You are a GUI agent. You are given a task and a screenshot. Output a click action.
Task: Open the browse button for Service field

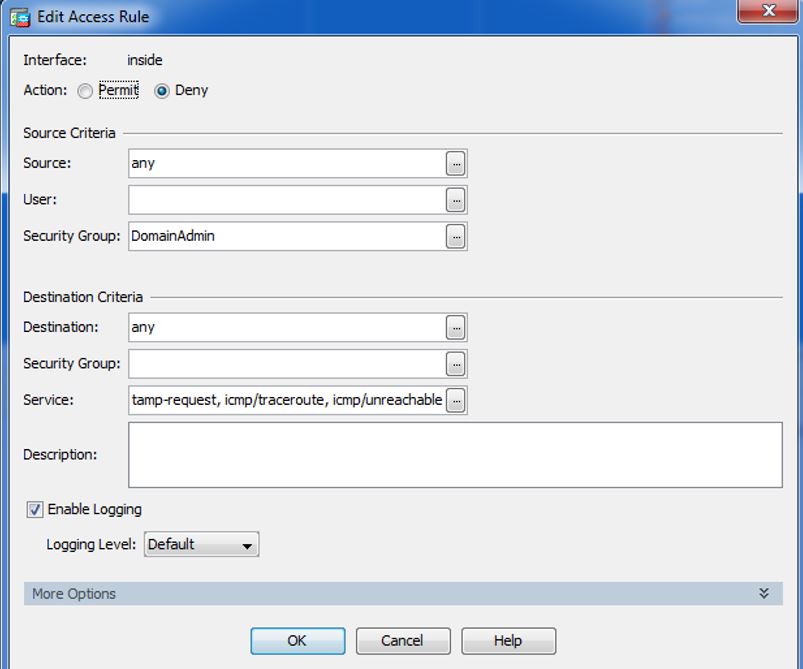point(455,401)
